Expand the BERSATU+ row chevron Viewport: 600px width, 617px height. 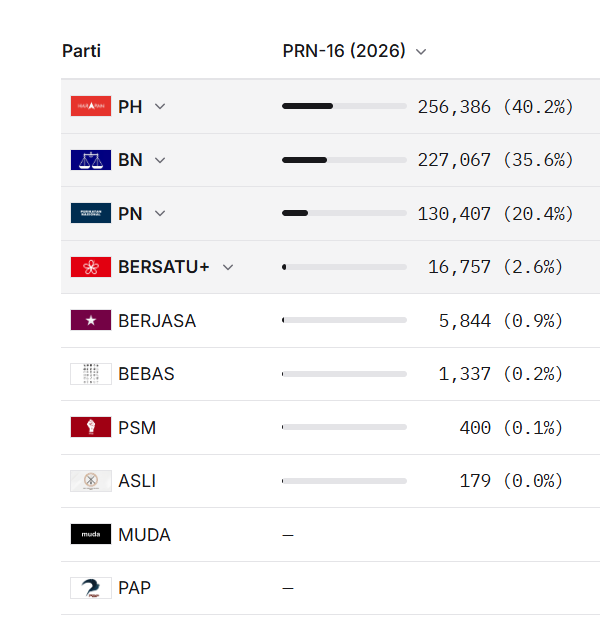coord(228,268)
